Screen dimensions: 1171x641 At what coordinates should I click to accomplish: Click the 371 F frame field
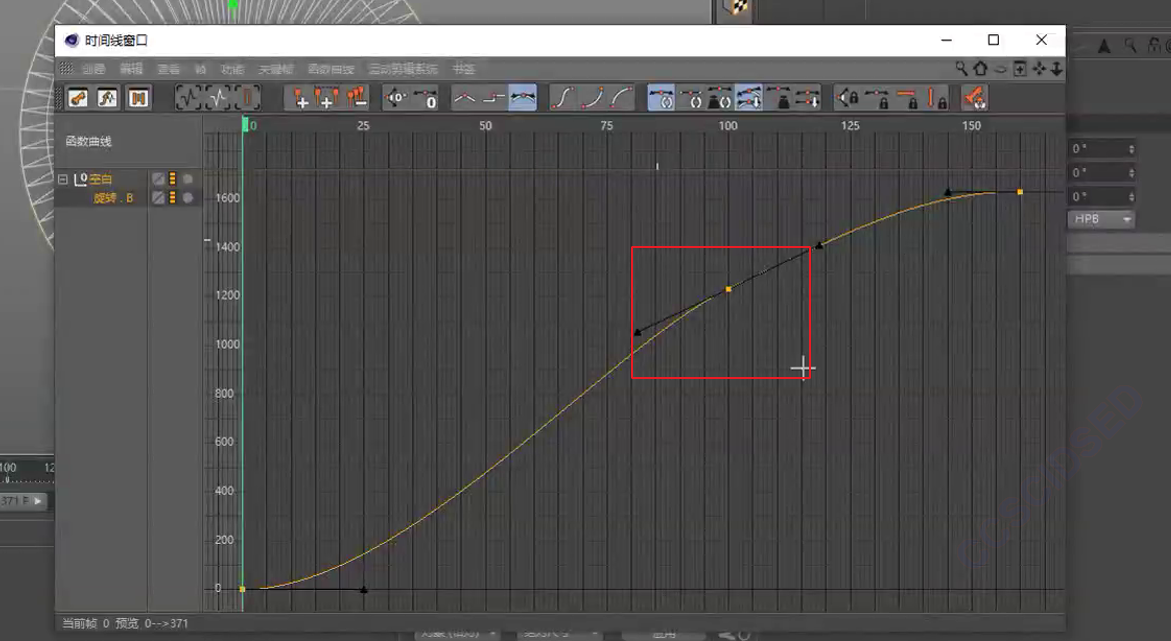23,501
